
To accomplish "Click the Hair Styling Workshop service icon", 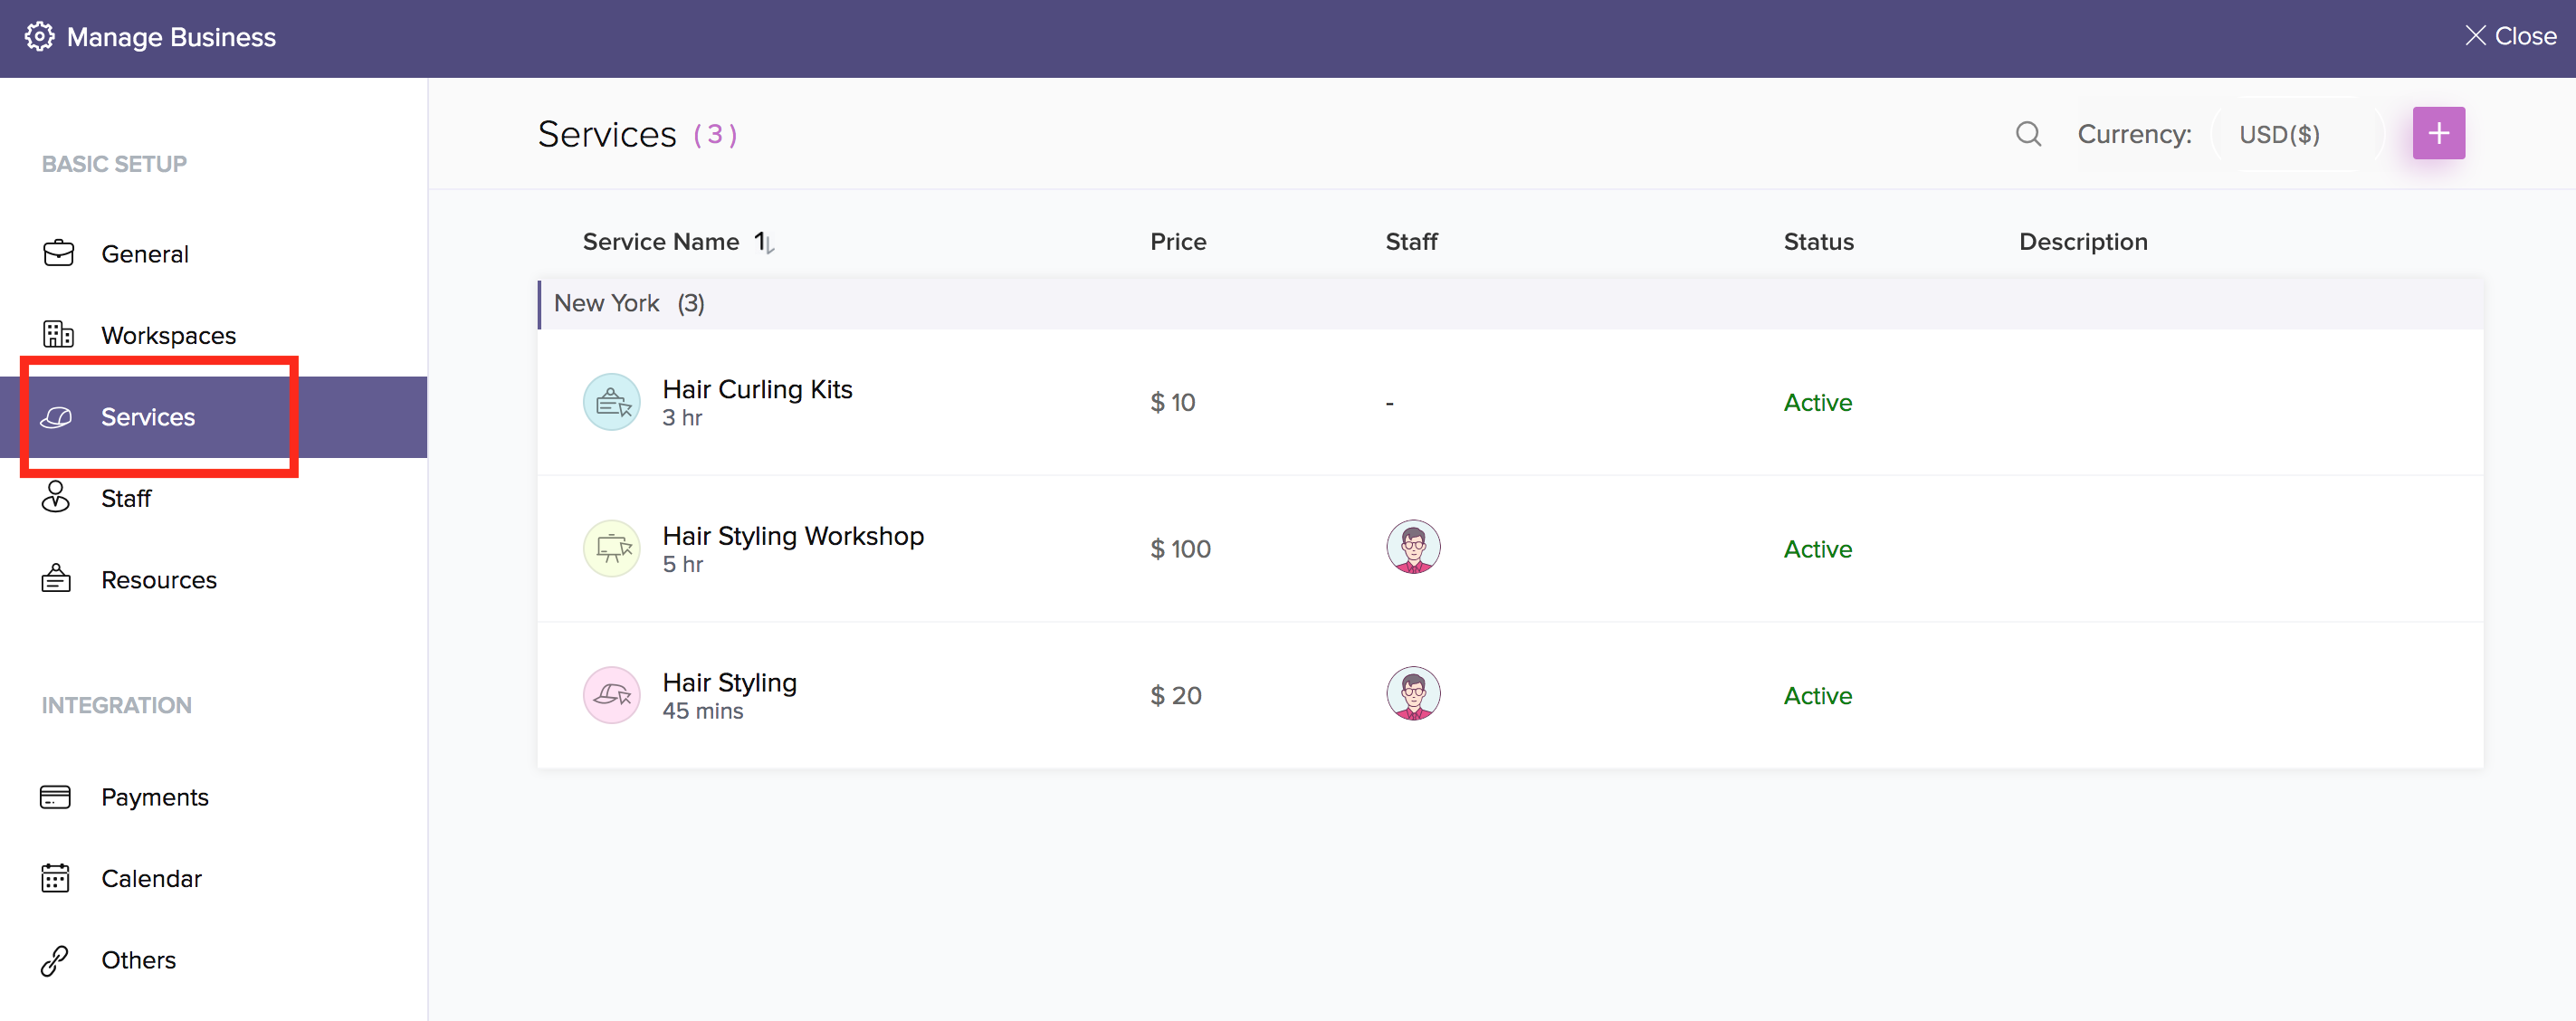I will 611,549.
